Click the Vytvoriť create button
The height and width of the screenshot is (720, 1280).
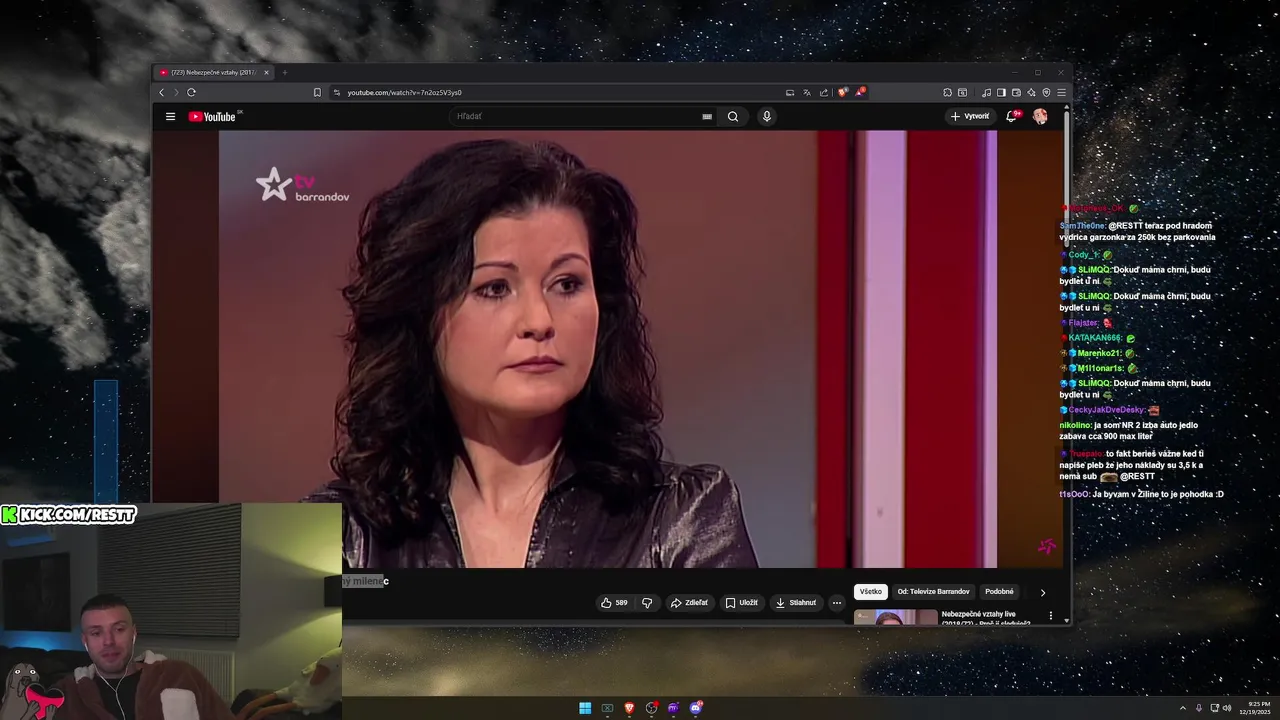tap(970, 116)
